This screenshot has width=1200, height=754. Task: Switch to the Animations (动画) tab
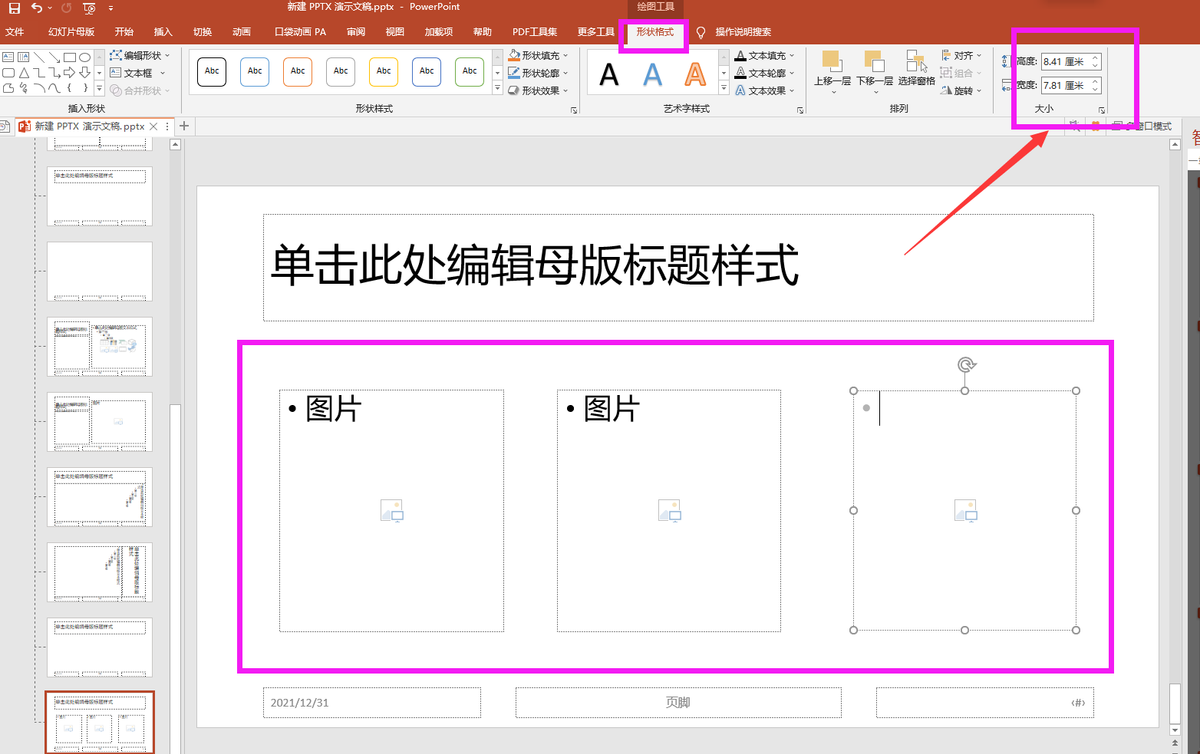click(241, 32)
